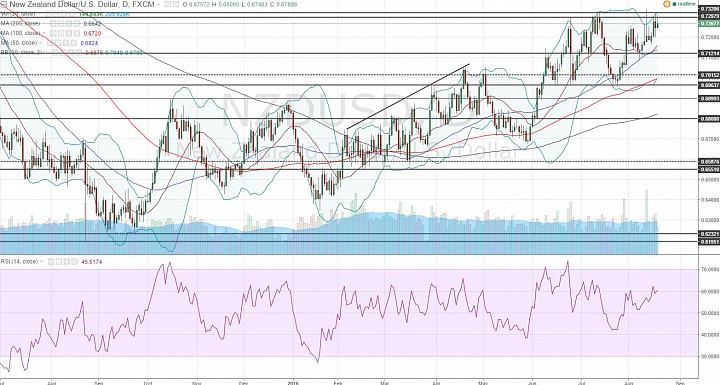Toggle visibility icon of MA (50, close)
Viewport: 720px width, 385px height.
pyautogui.click(x=50, y=43)
